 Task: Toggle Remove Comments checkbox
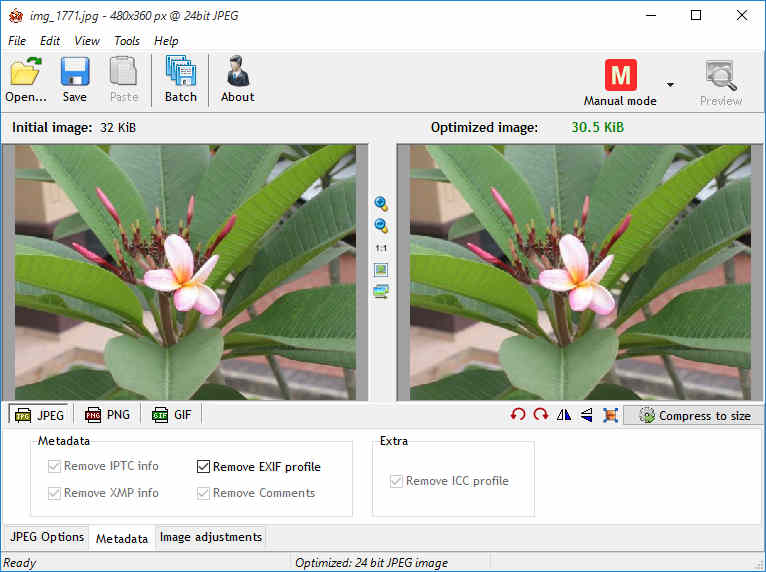coord(203,493)
